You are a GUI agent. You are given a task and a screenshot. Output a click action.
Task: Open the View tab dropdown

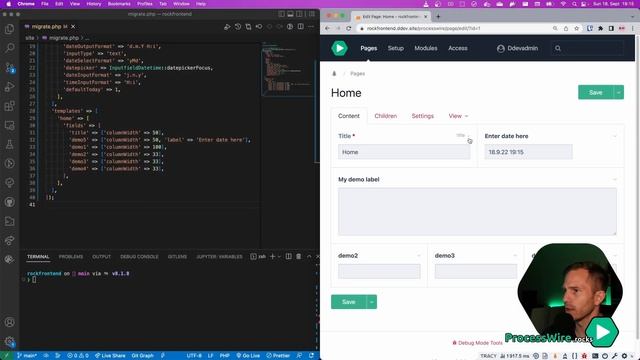(x=458, y=116)
